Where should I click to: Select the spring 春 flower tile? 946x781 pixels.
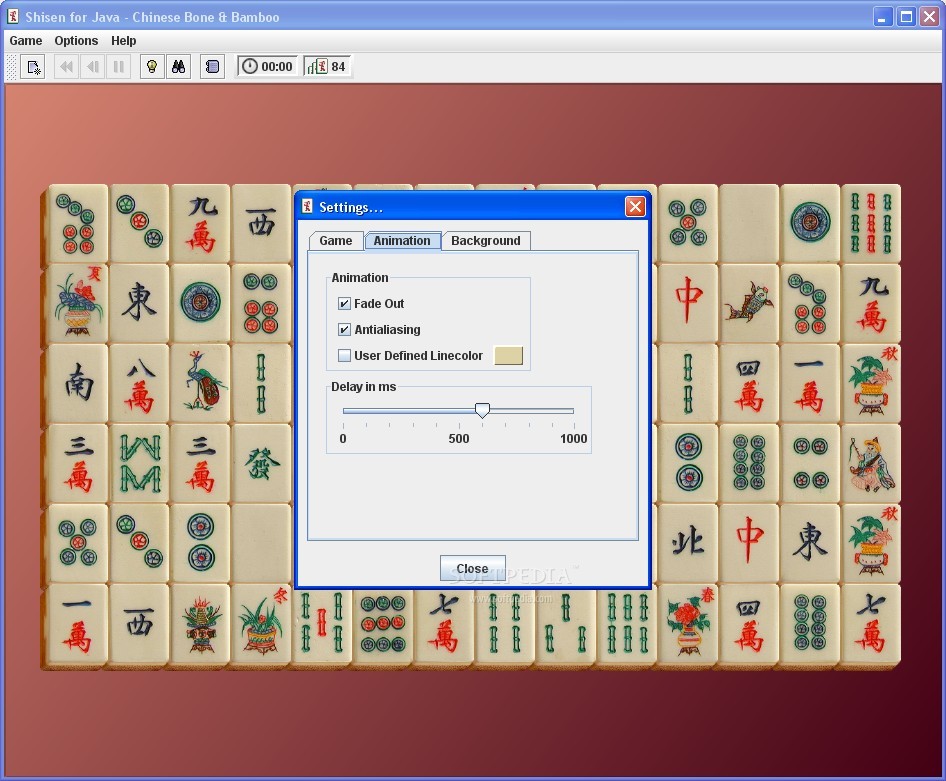(688, 624)
